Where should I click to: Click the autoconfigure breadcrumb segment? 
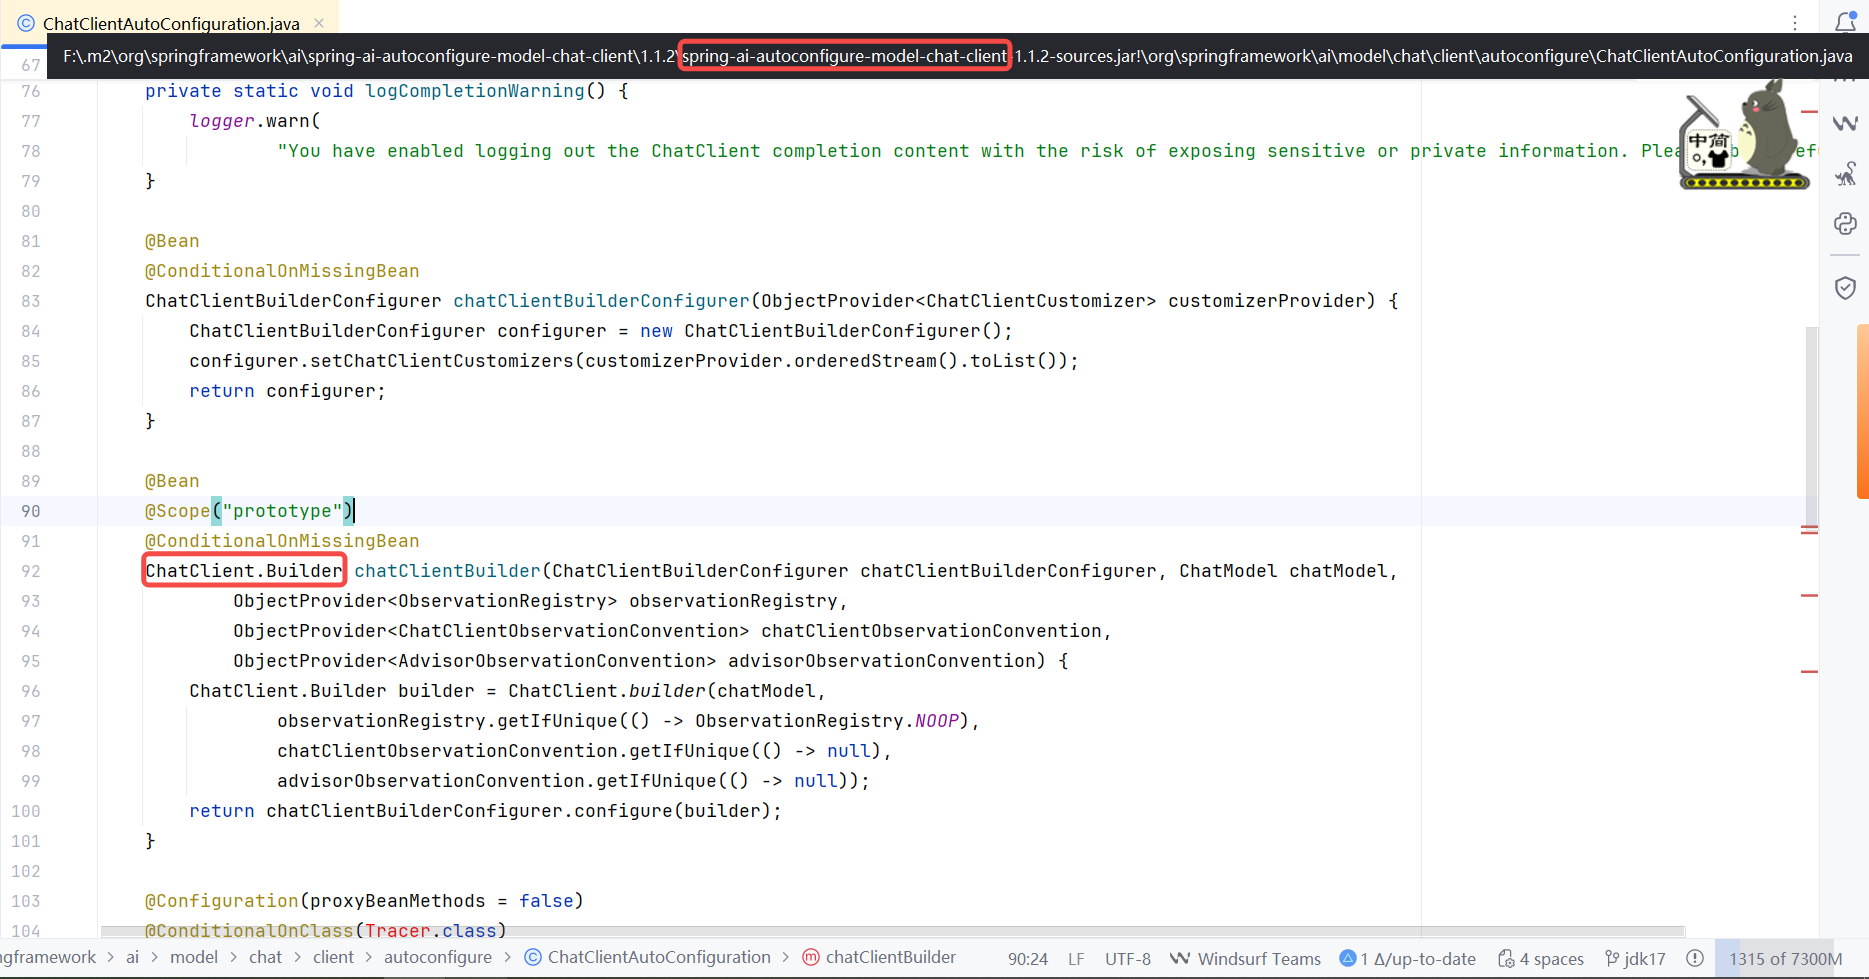pos(438,957)
